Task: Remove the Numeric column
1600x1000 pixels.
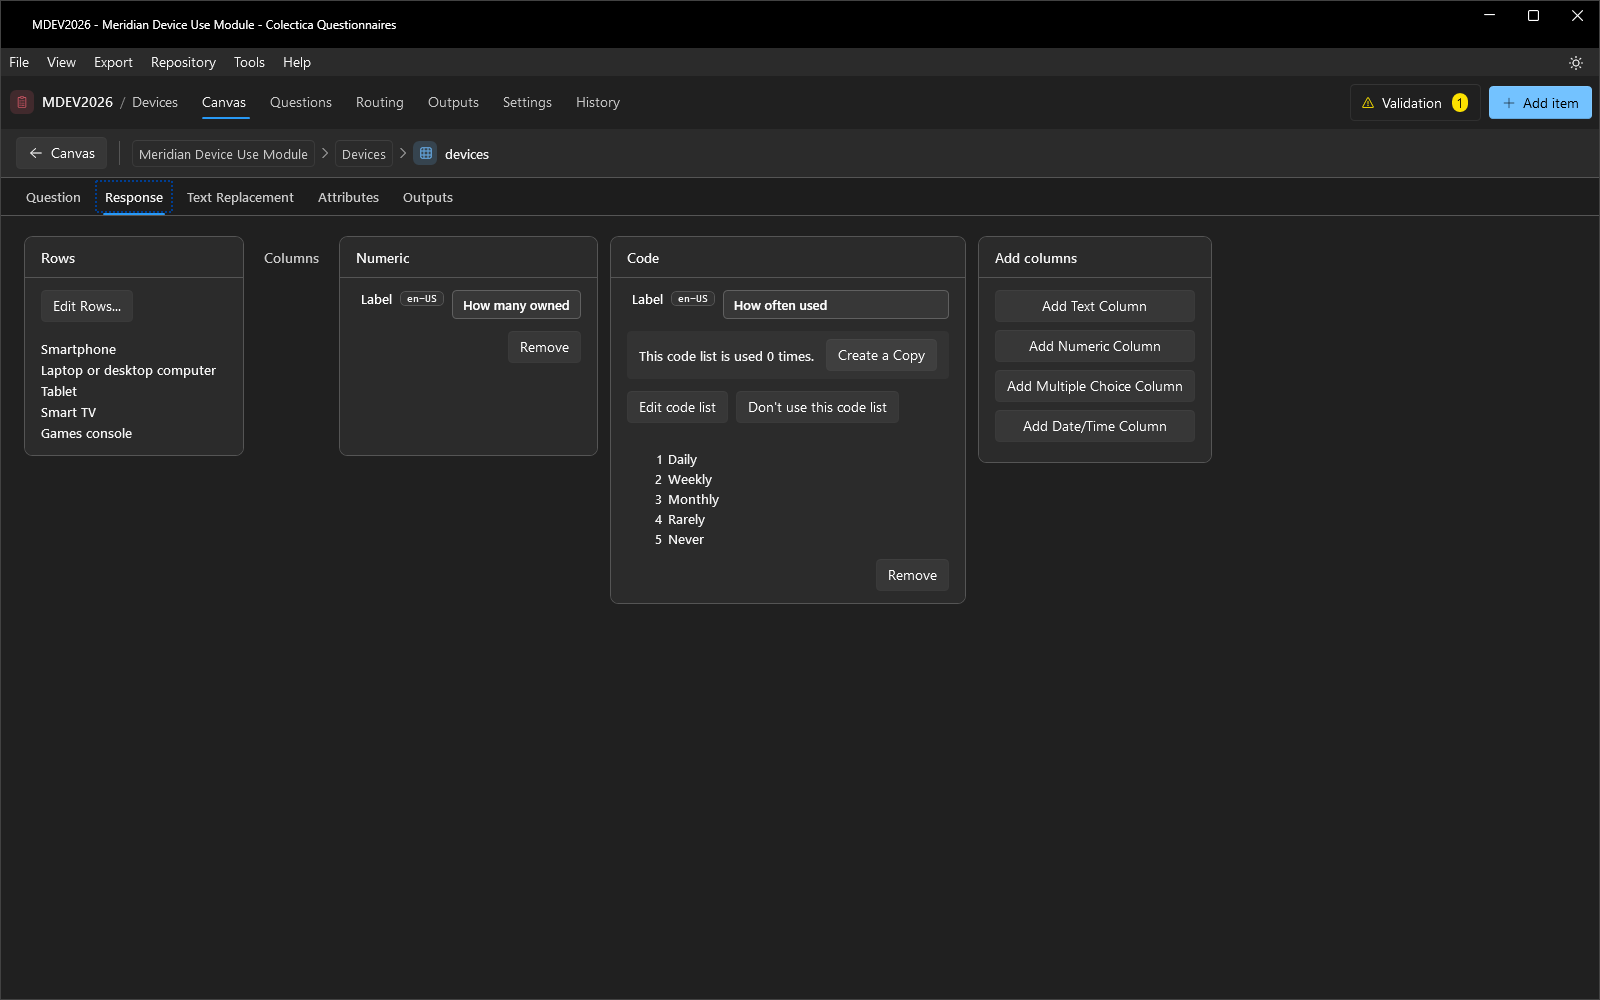Action: (544, 347)
